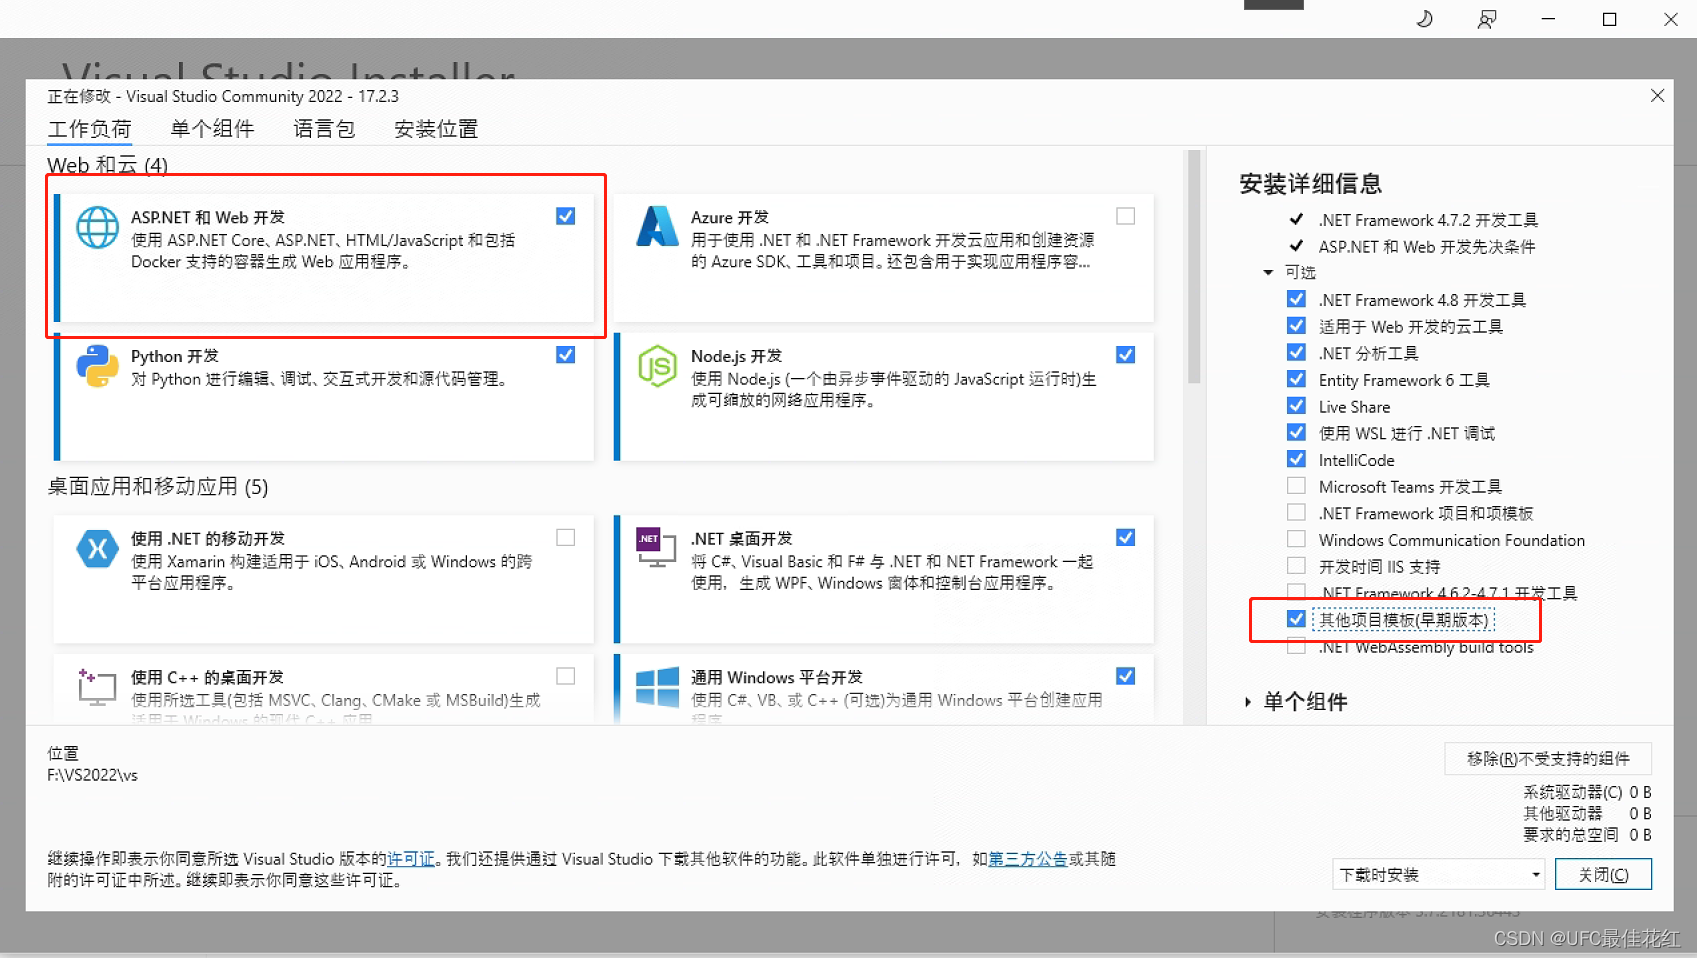Uncheck the Live Share option
The image size is (1697, 958).
[x=1297, y=406]
